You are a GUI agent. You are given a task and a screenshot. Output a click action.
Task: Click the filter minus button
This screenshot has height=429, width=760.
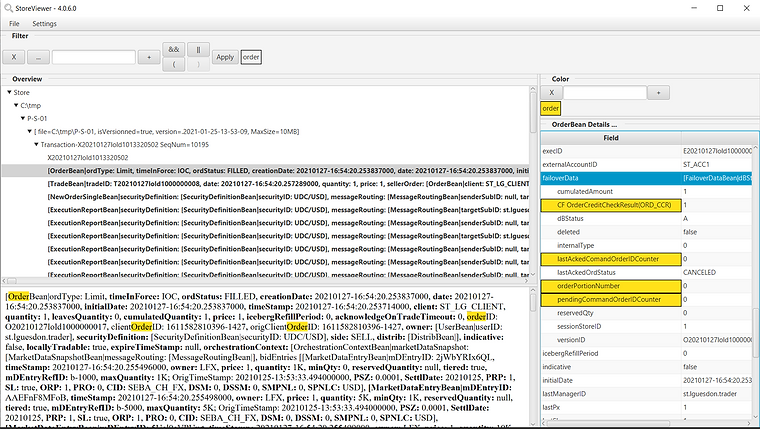pos(38,57)
